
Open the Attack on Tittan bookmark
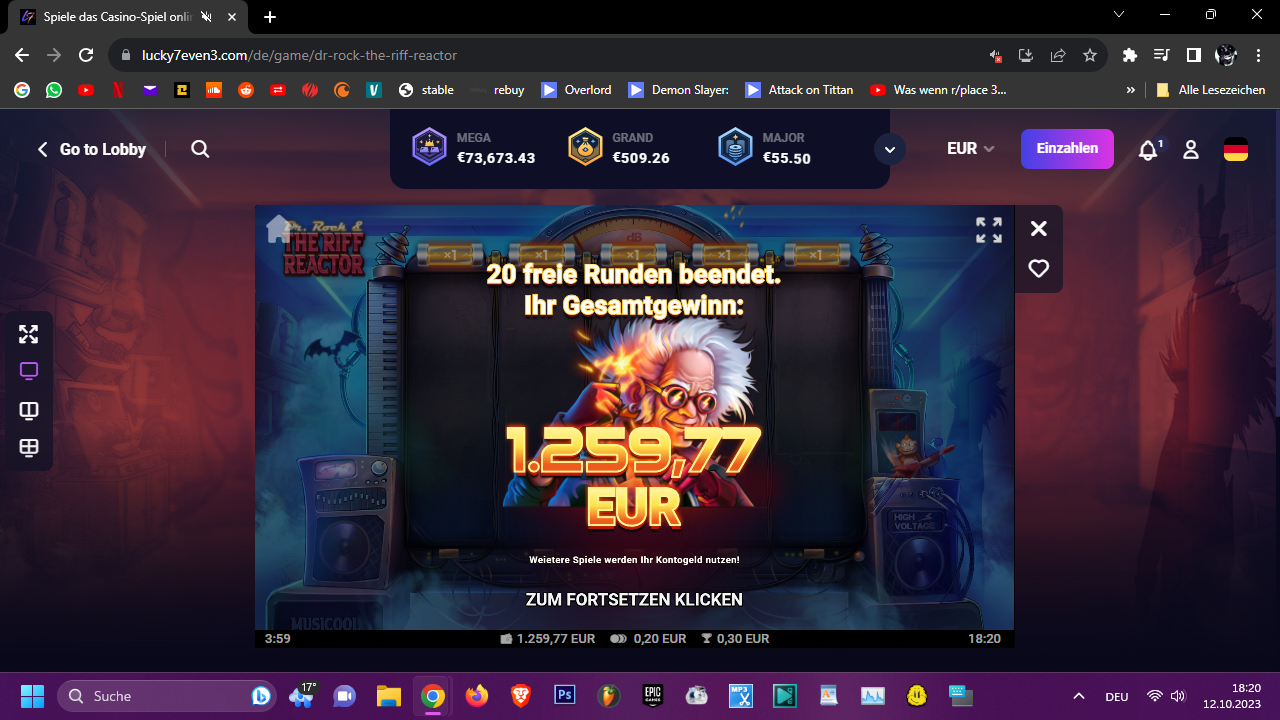coord(799,90)
